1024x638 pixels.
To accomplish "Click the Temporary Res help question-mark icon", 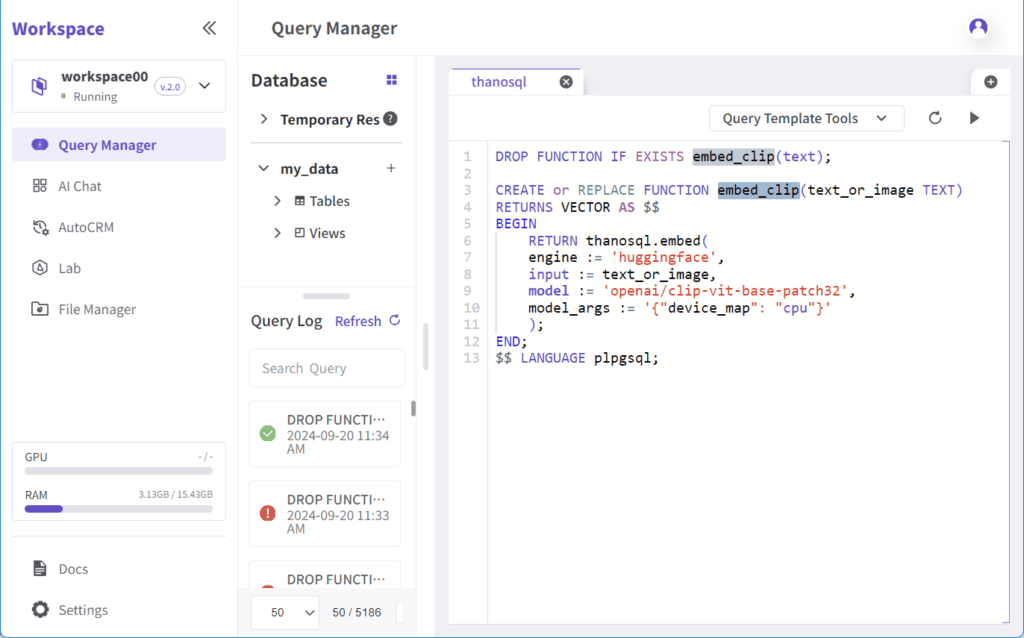I will [x=391, y=119].
